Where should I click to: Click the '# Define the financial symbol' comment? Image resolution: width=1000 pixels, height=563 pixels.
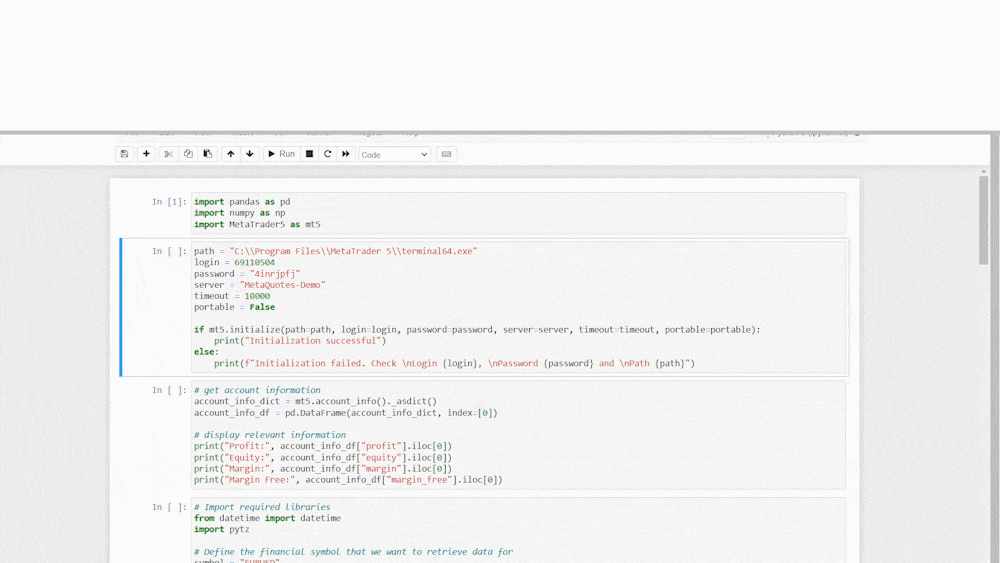(354, 552)
